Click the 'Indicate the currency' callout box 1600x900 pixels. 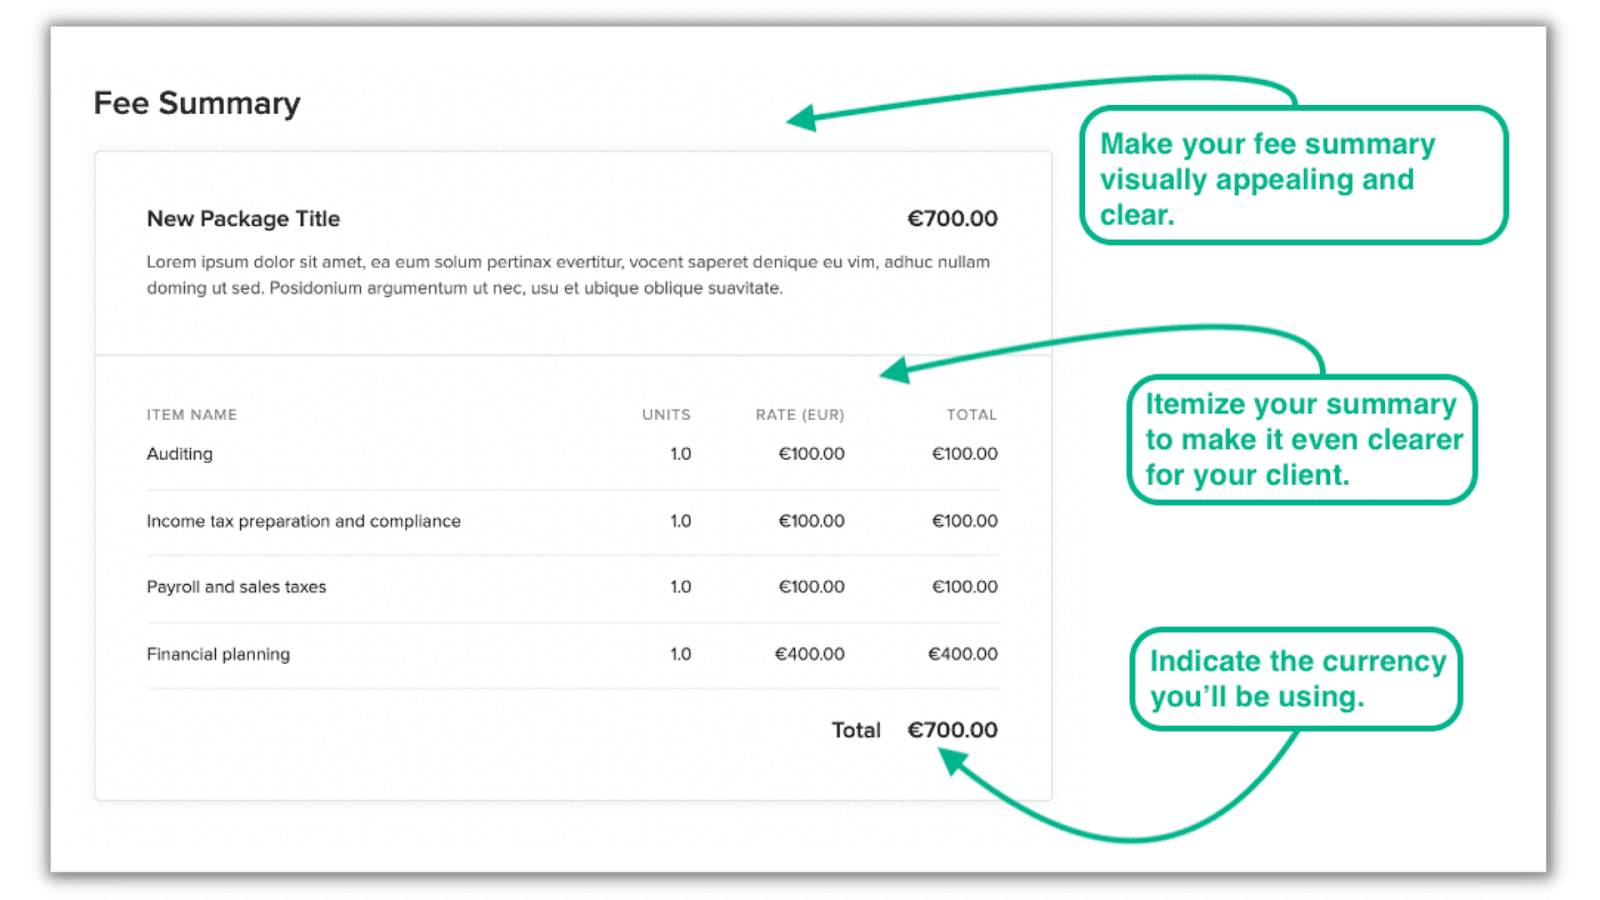point(1296,679)
